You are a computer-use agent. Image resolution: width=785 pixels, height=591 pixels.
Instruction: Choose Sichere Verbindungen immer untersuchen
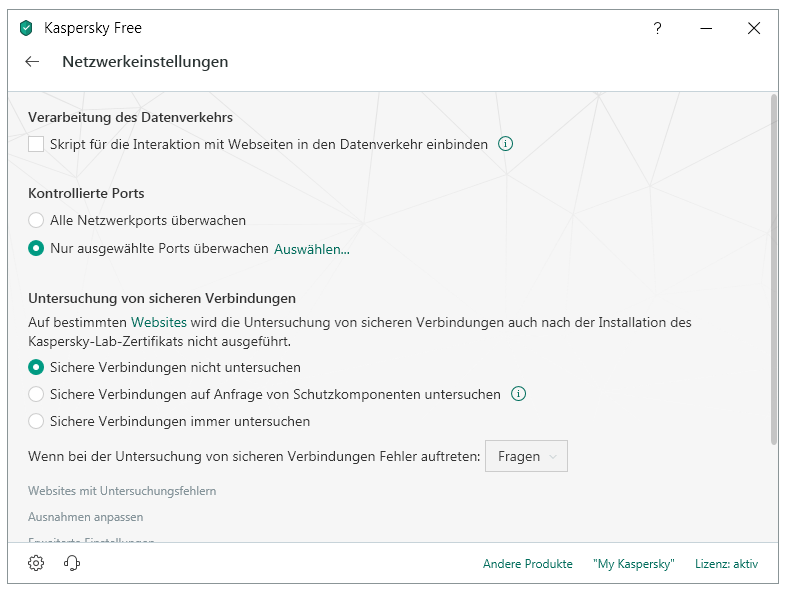tap(36, 421)
